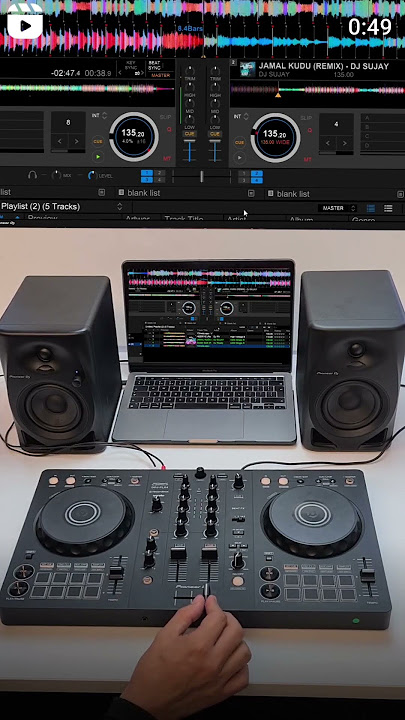This screenshot has height=720, width=405.
Task: Double the deck 2 loop size arrow
Action: coord(345,143)
